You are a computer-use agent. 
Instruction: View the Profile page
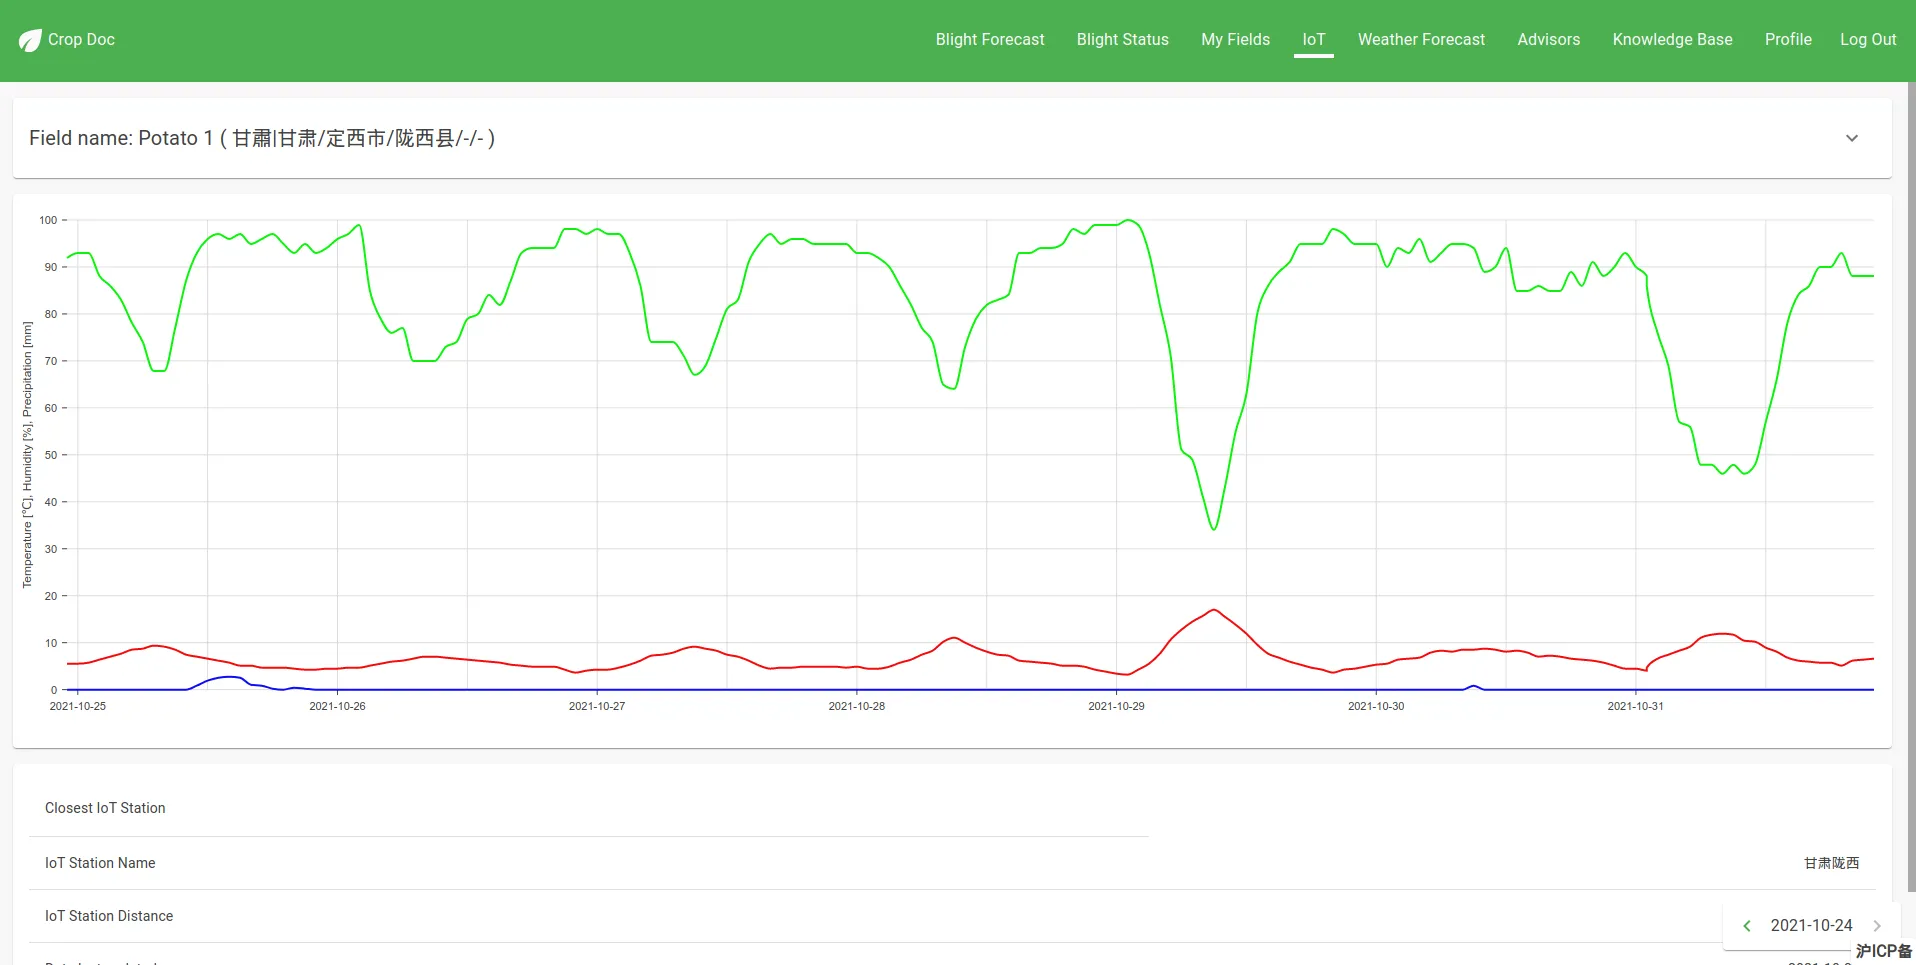[1788, 40]
